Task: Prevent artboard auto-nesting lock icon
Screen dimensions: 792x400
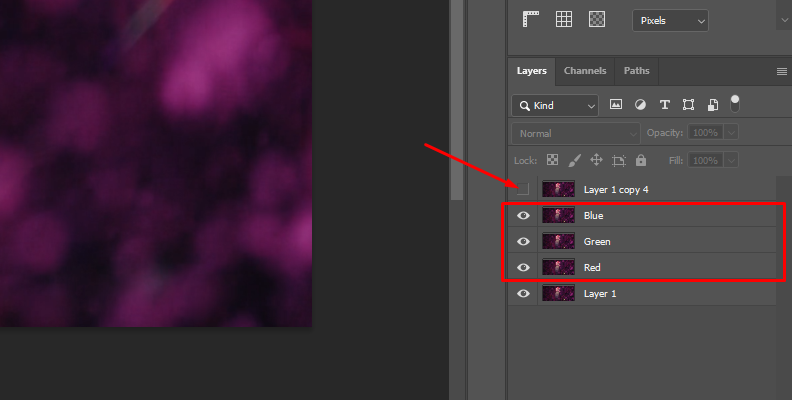Action: (x=619, y=161)
